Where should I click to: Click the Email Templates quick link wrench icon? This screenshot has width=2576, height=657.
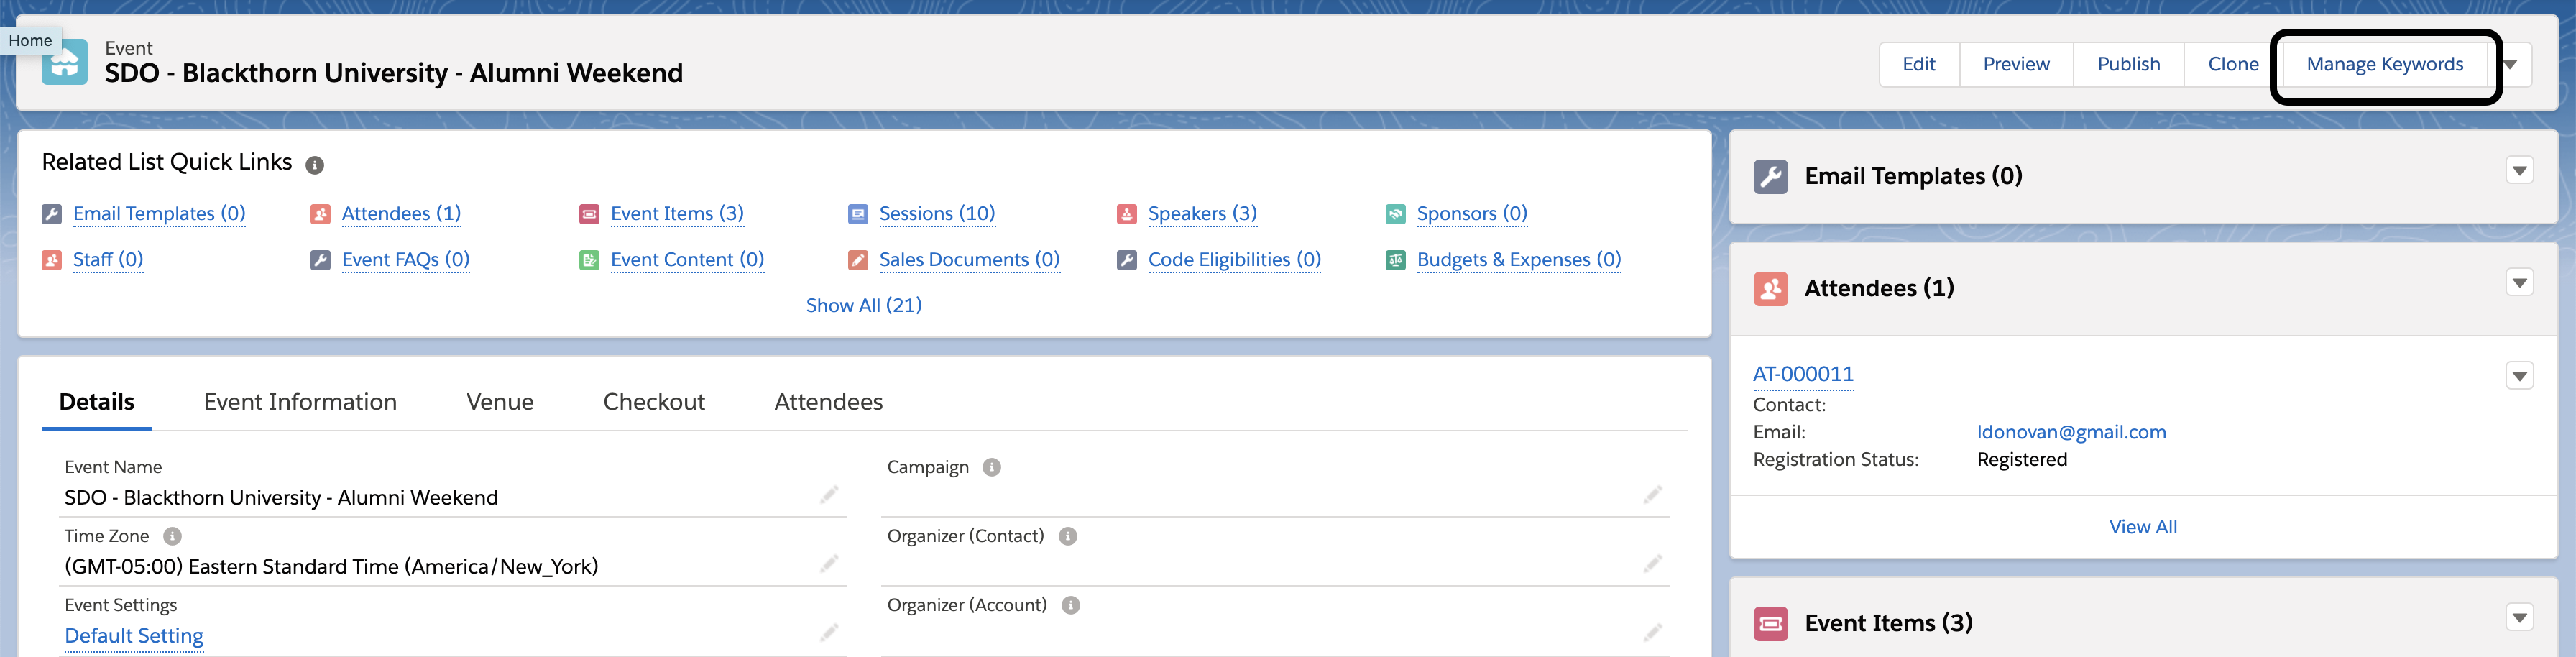point(52,214)
